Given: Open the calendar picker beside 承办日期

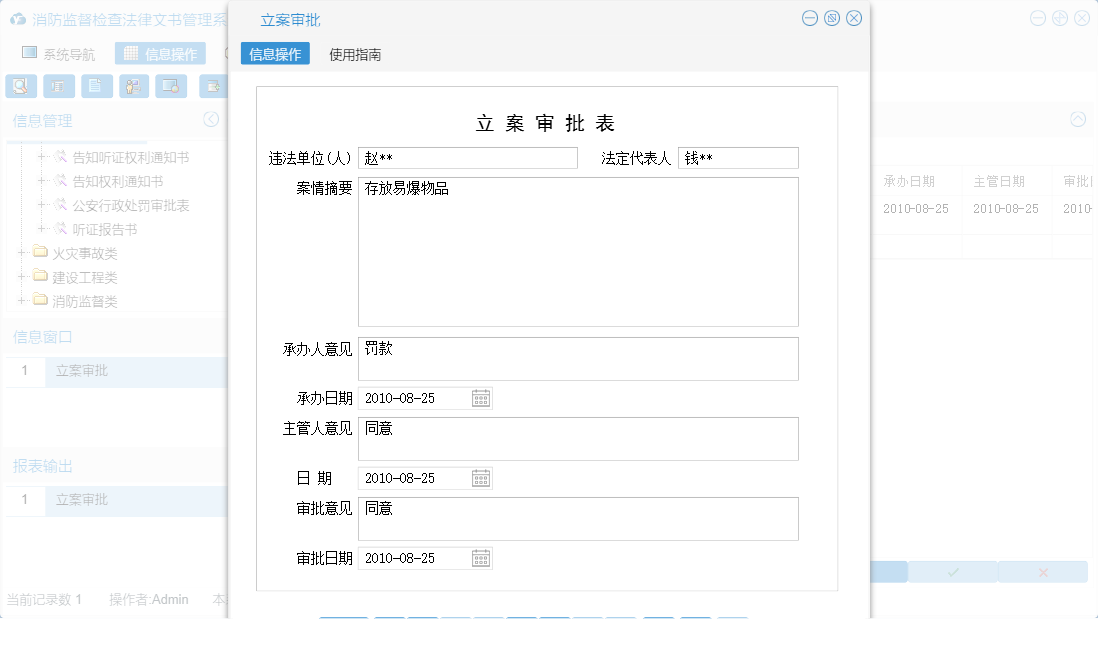Looking at the screenshot, I should click(480, 397).
